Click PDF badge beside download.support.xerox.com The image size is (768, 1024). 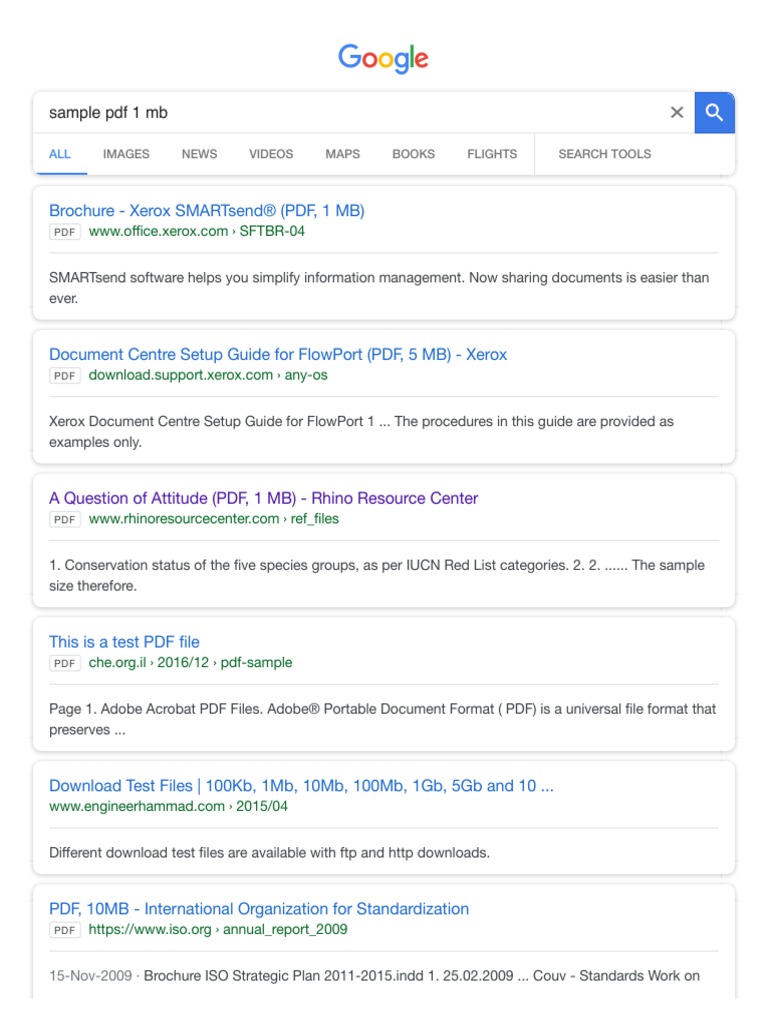pos(65,376)
